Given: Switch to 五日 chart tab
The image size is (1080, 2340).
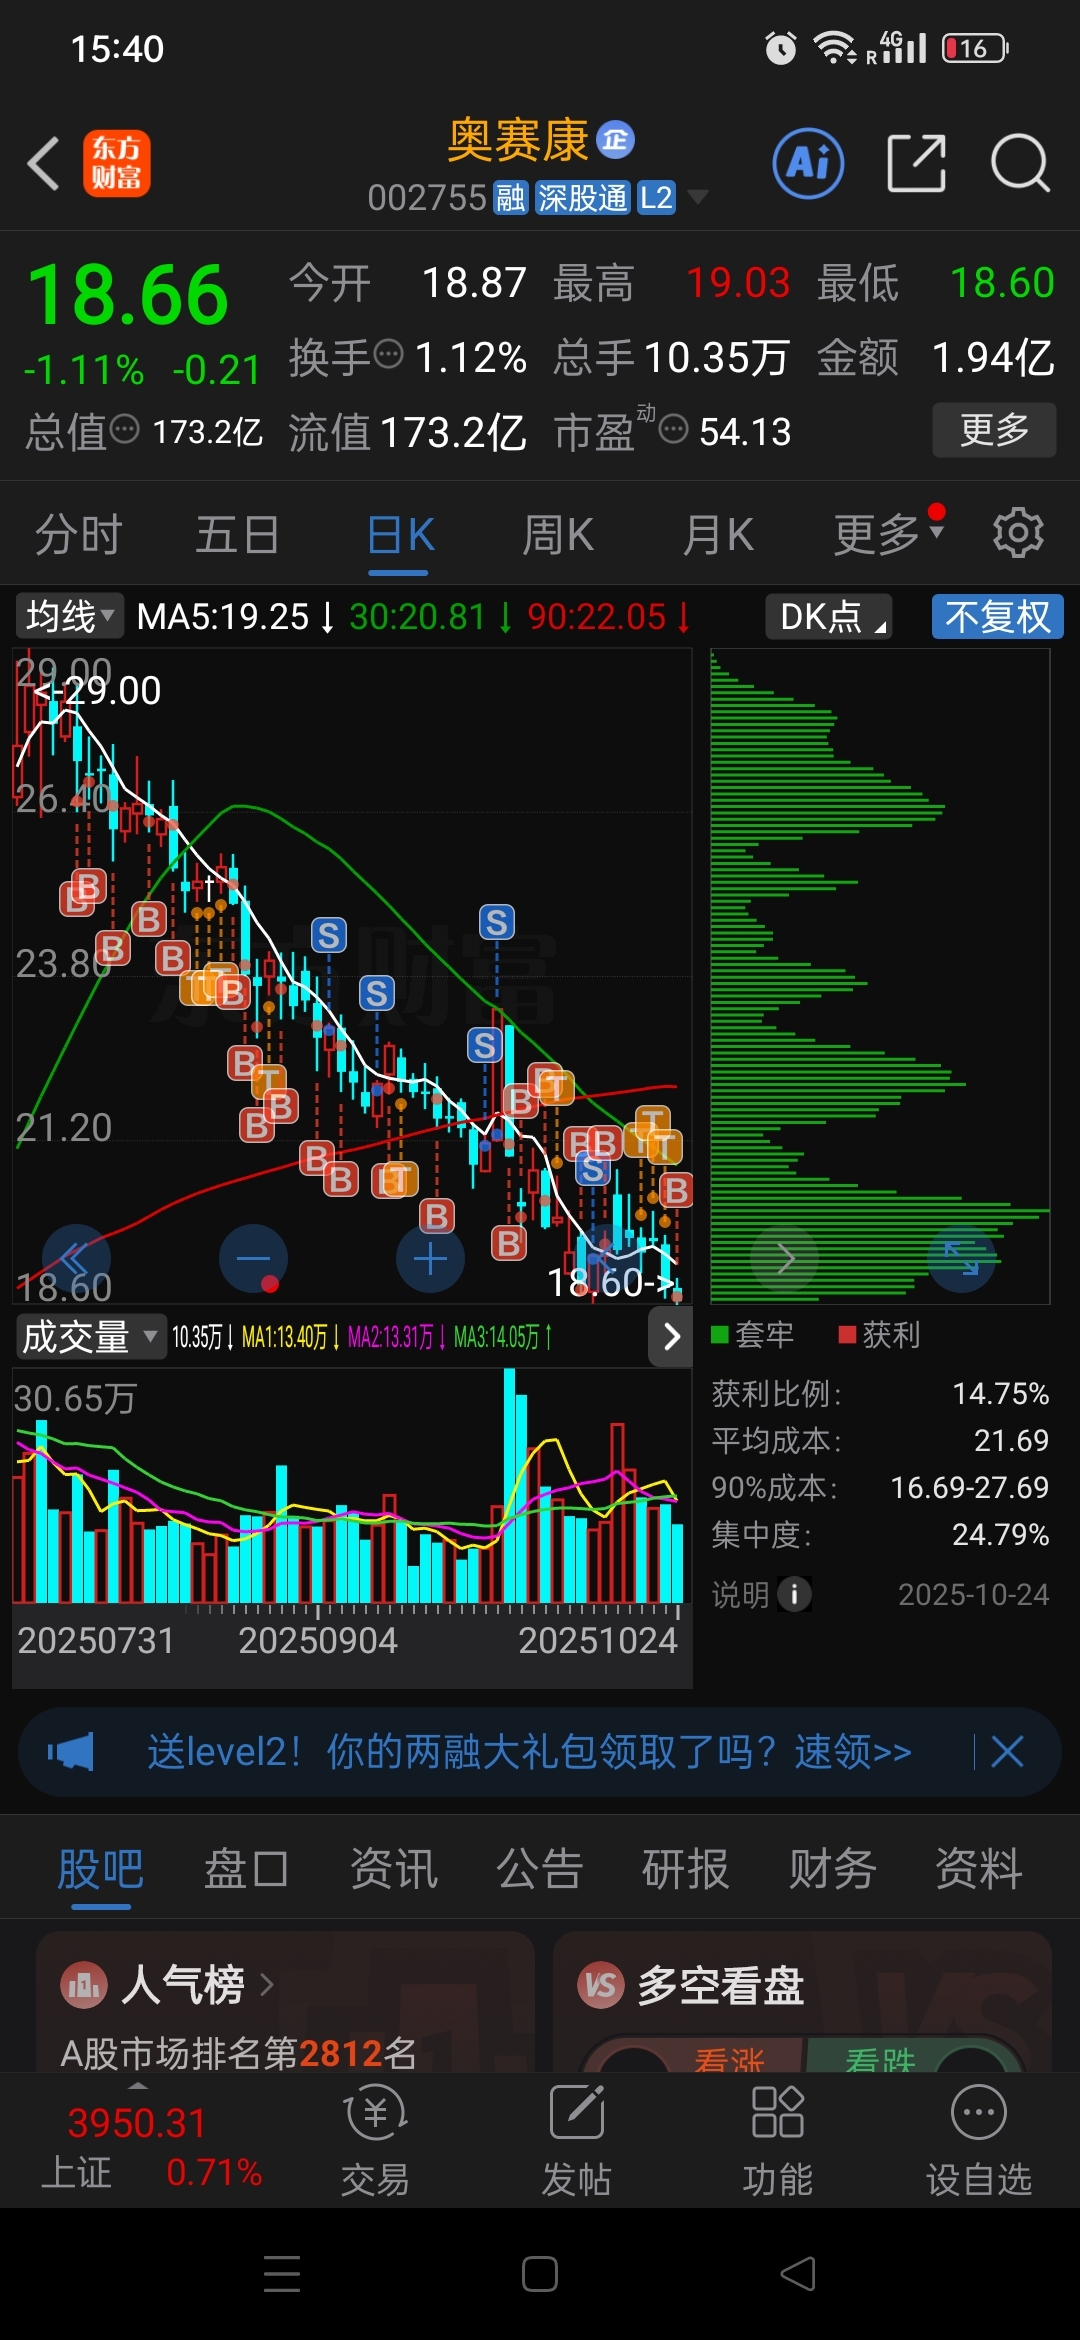Looking at the screenshot, I should coord(237,535).
